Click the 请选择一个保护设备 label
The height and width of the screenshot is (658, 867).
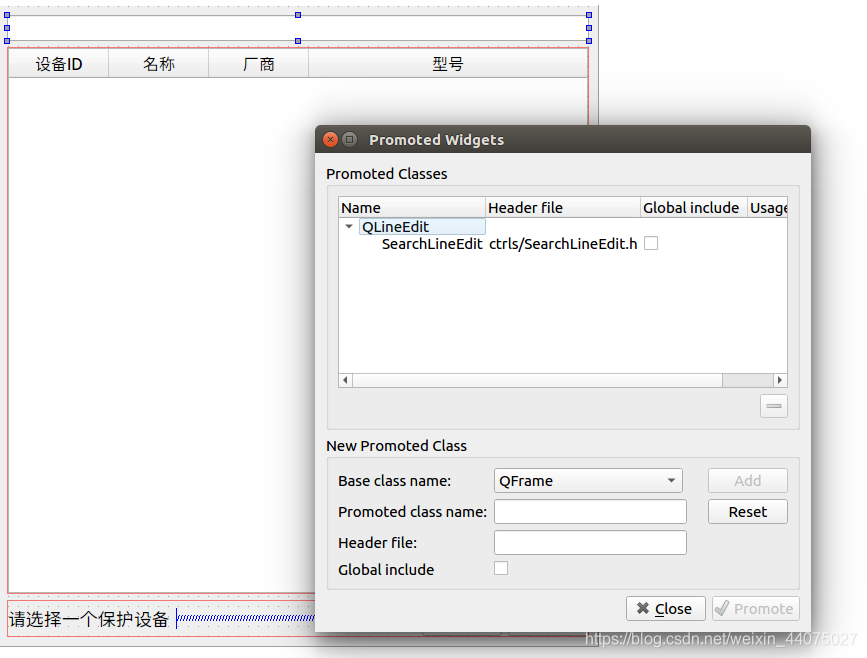coord(88,619)
